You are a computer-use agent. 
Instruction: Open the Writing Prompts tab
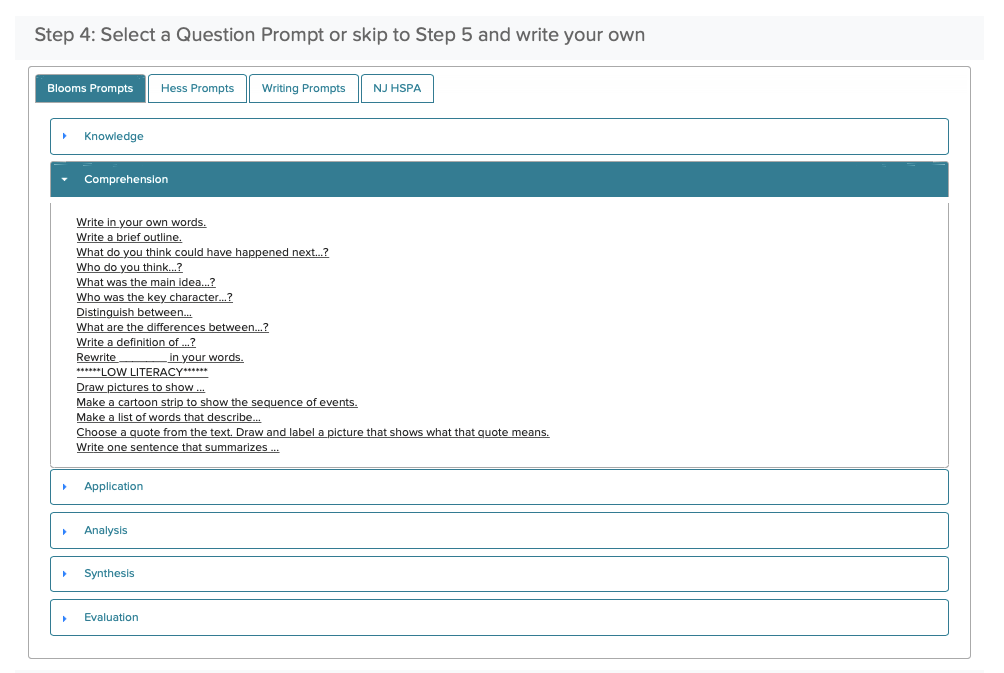click(303, 88)
